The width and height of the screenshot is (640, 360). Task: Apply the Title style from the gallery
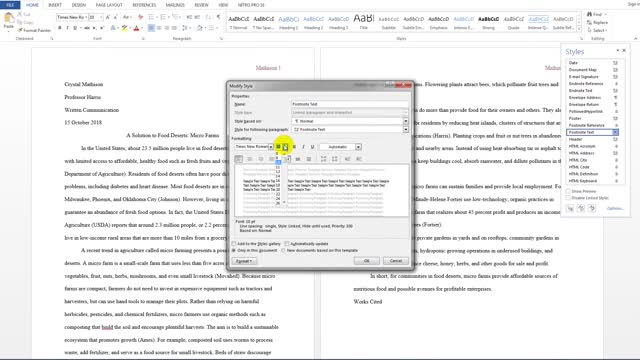tap(363, 22)
